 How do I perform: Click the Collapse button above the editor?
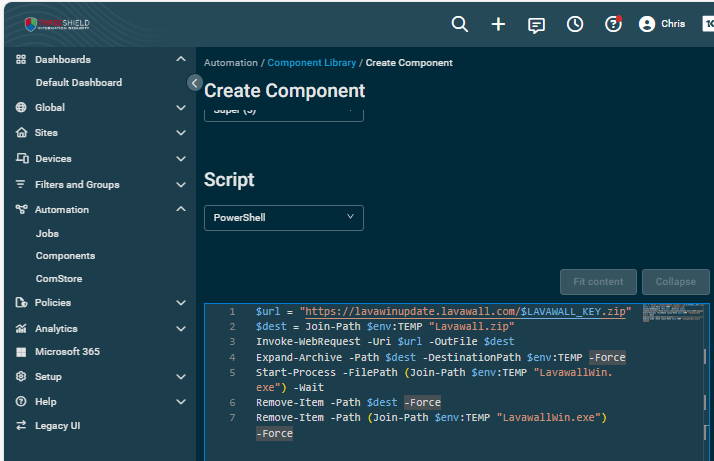coord(675,282)
